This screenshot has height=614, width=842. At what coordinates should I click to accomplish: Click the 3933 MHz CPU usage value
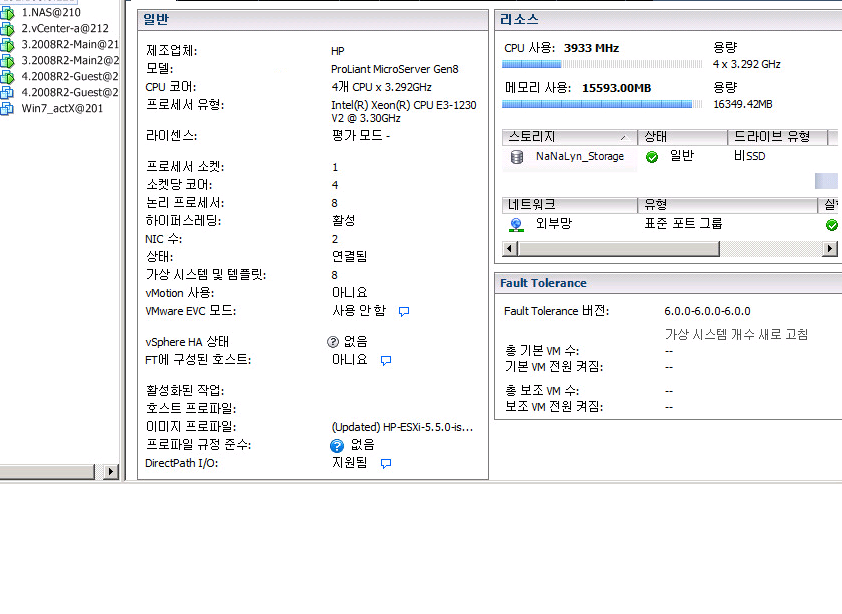tap(591, 48)
